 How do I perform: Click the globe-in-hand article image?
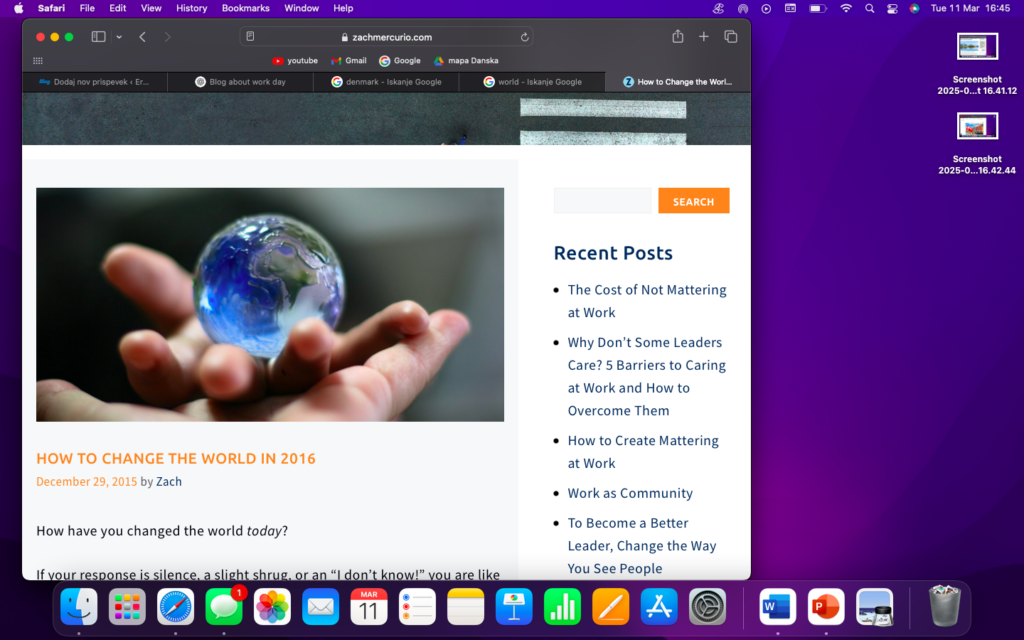coord(270,304)
